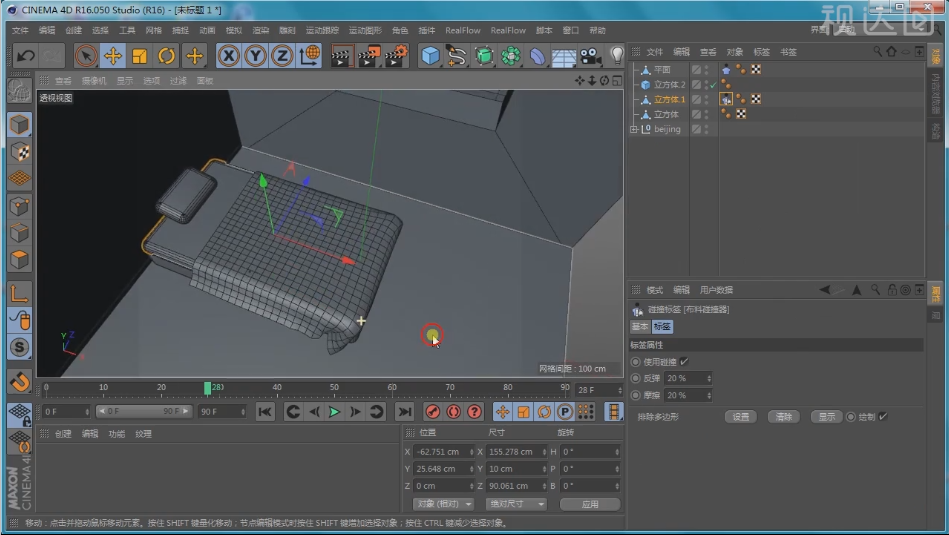Screen dimensions: 949x535
Task: Open the 对象 (相对) dropdown
Action: coord(444,504)
